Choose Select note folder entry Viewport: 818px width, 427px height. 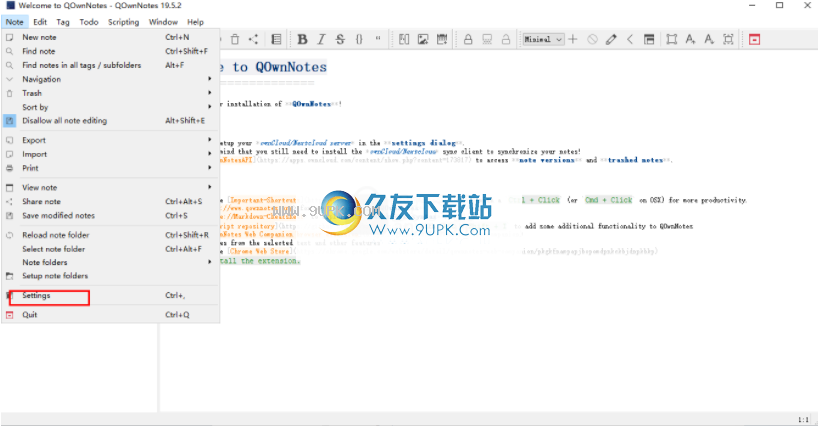tap(111, 249)
